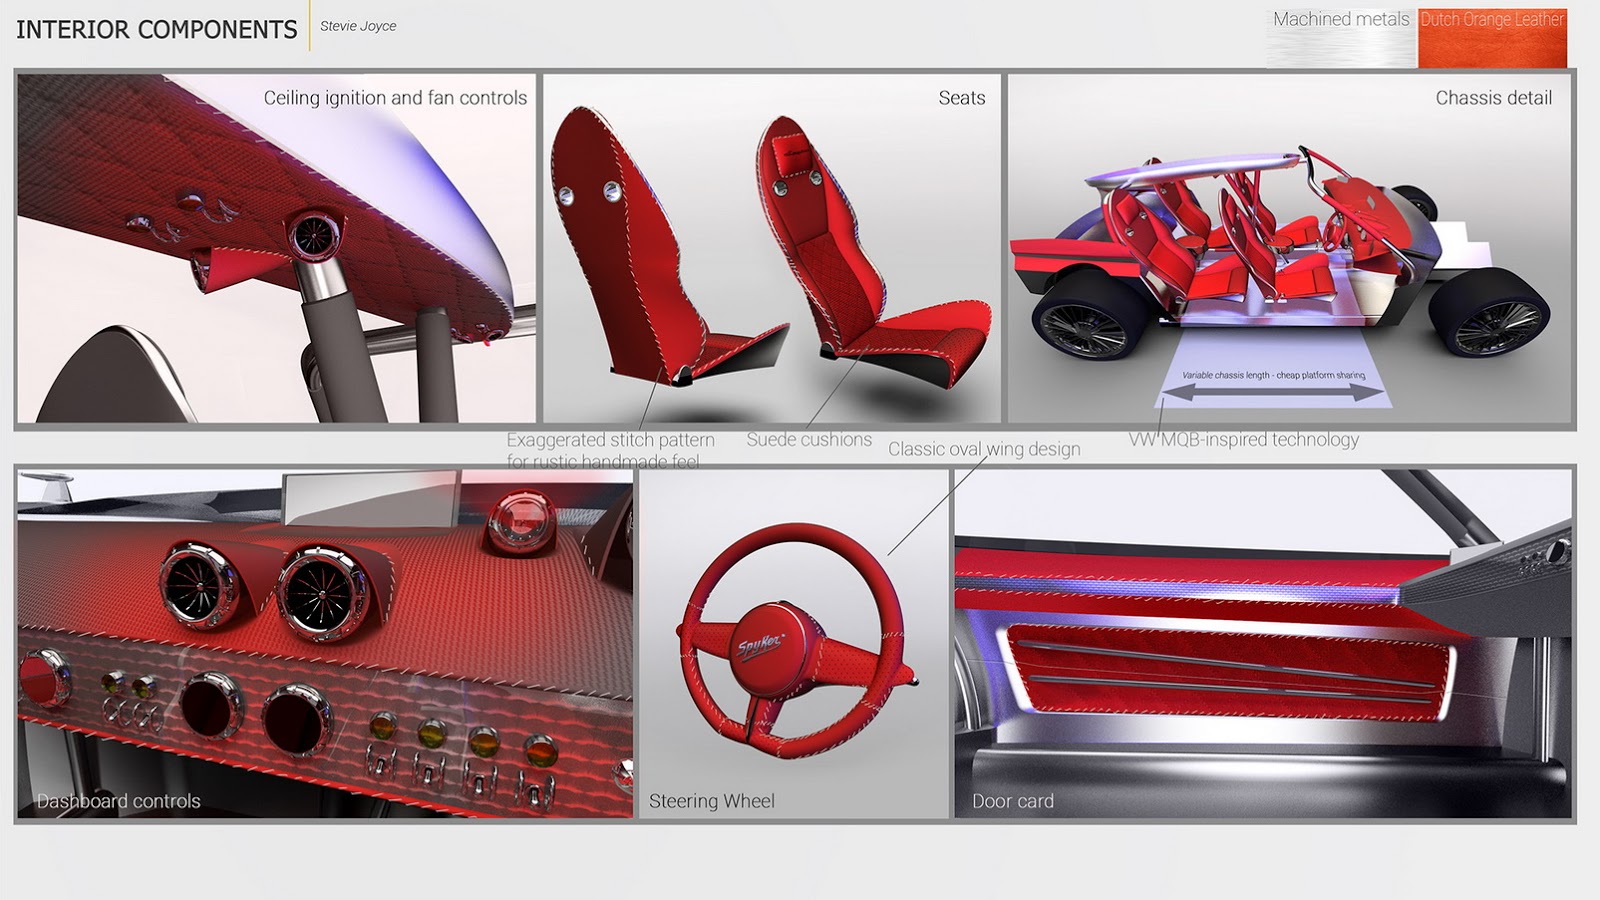1600x900 pixels.
Task: Click the author name Stevie Joyce
Action: (x=358, y=26)
